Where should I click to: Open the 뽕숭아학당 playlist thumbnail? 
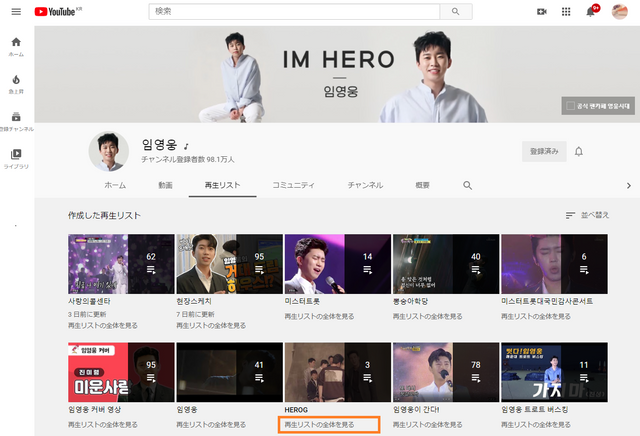coord(446,264)
